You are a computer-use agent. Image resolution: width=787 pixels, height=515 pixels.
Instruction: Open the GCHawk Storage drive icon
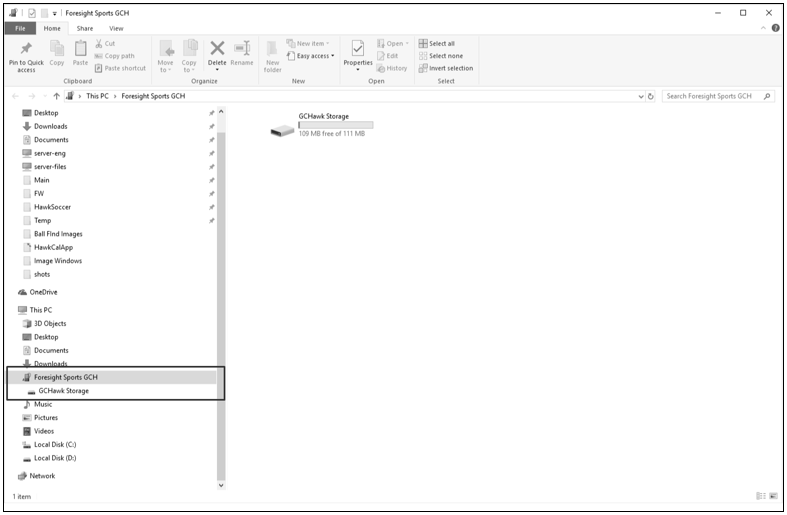(x=282, y=128)
